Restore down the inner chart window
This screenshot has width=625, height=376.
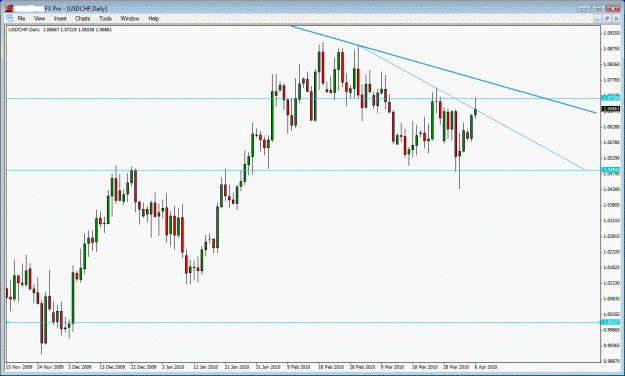[607, 19]
